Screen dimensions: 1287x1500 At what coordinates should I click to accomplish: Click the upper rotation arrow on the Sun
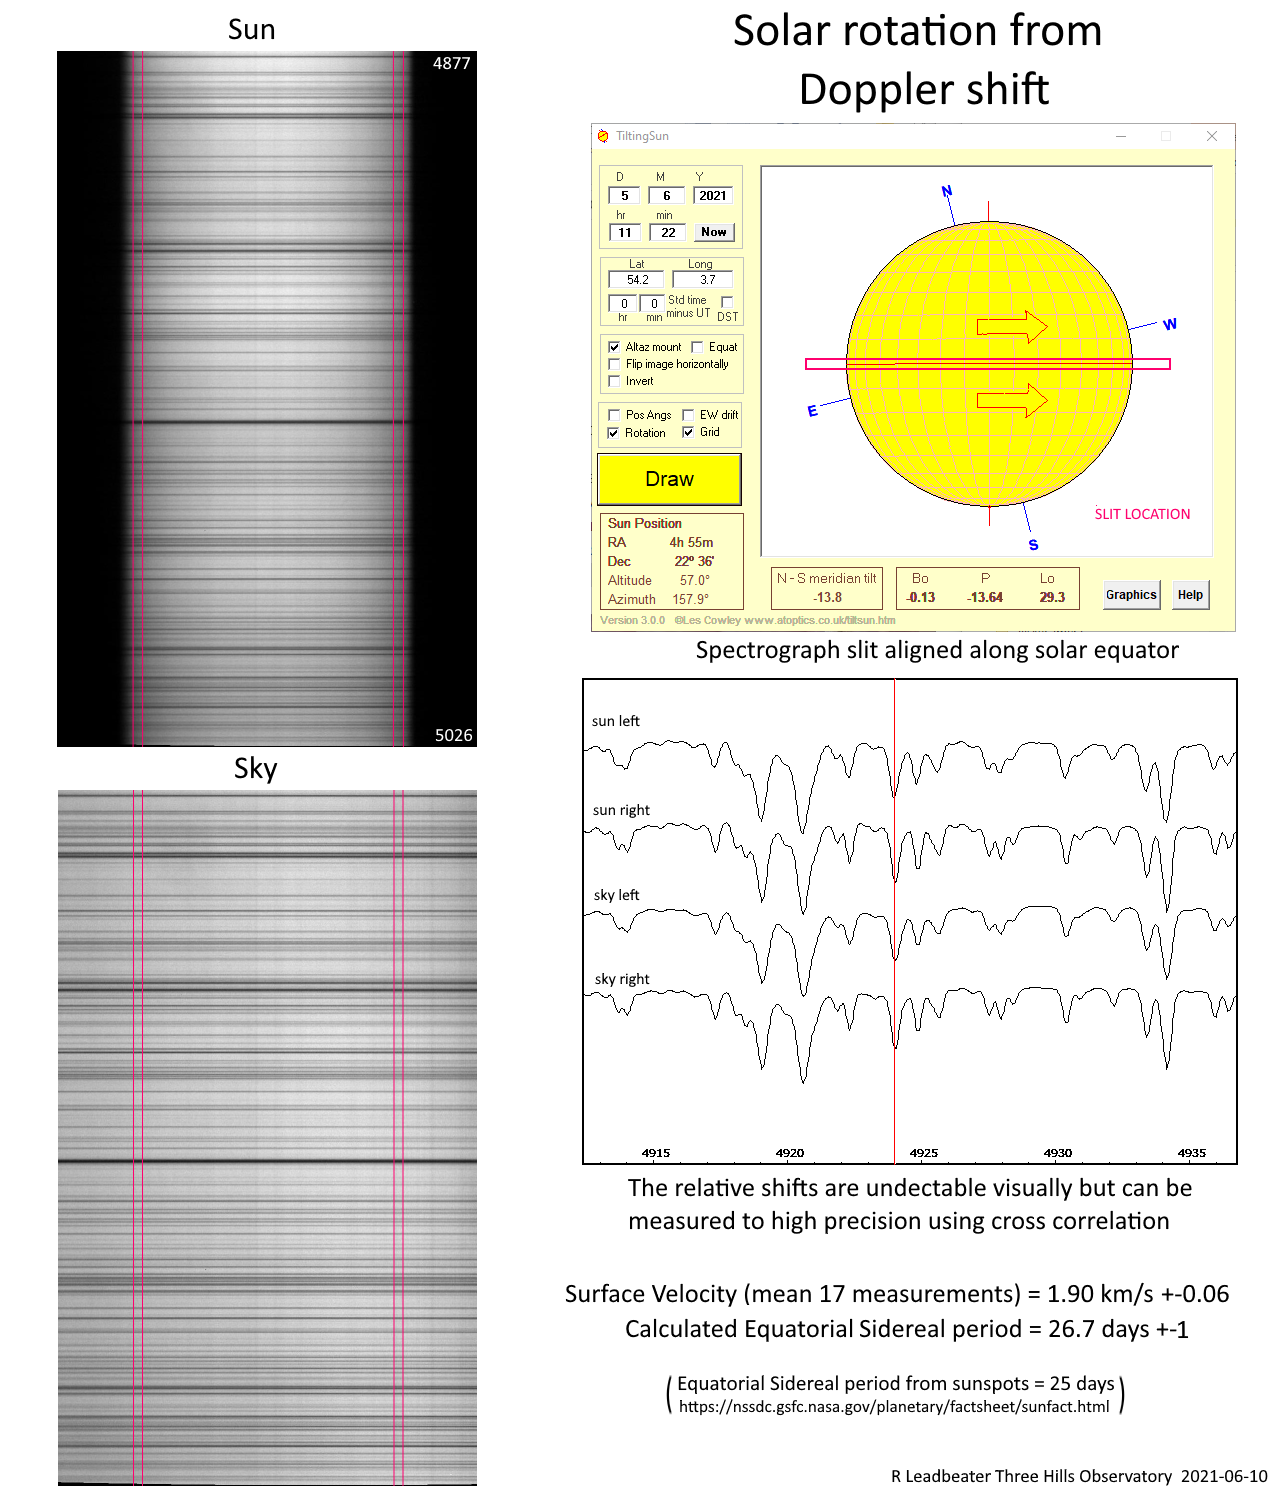point(1011,327)
